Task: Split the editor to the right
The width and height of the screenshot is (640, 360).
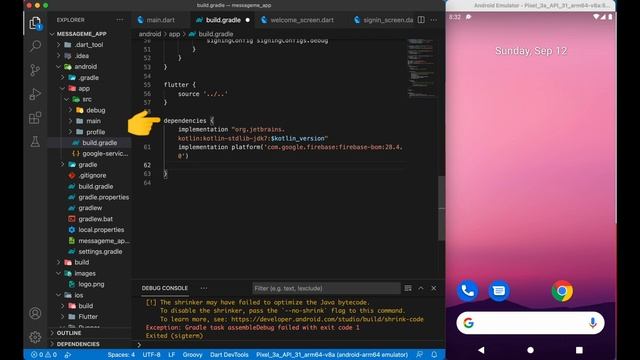Action: click(421, 20)
